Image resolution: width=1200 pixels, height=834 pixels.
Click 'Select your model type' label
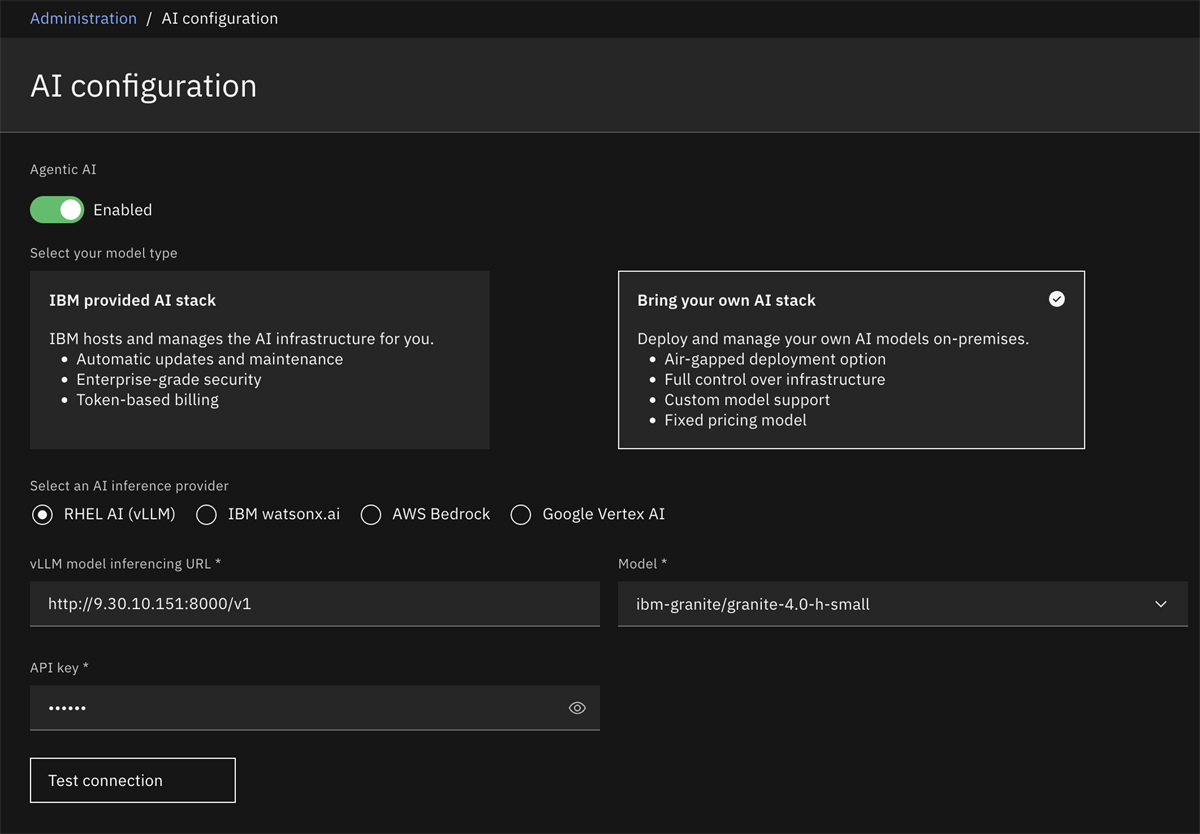pos(104,253)
